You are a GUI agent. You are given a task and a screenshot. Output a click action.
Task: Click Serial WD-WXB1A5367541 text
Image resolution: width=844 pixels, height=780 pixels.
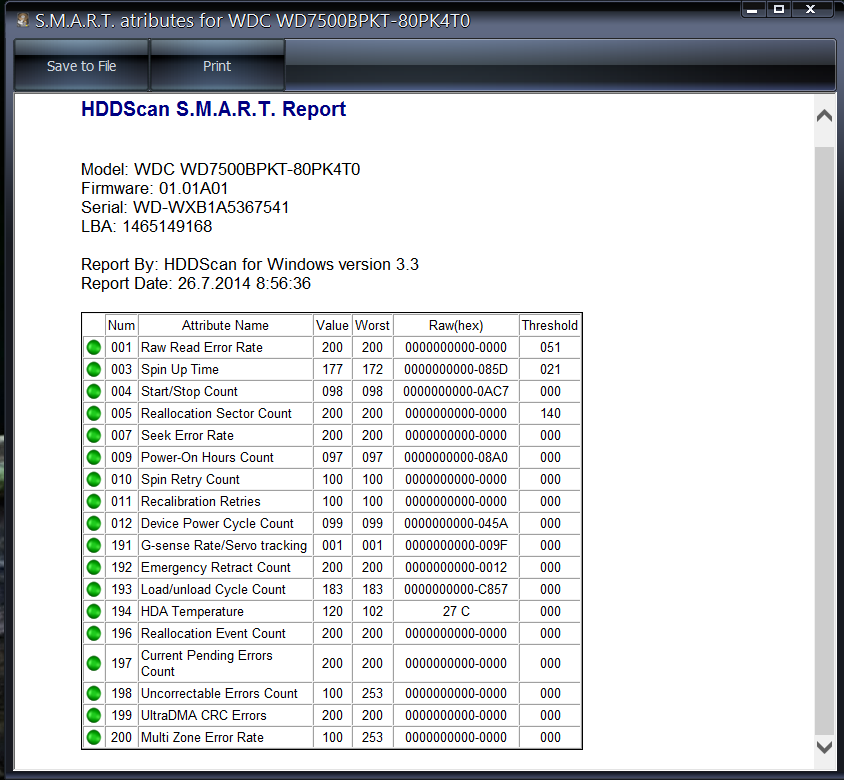coord(185,207)
